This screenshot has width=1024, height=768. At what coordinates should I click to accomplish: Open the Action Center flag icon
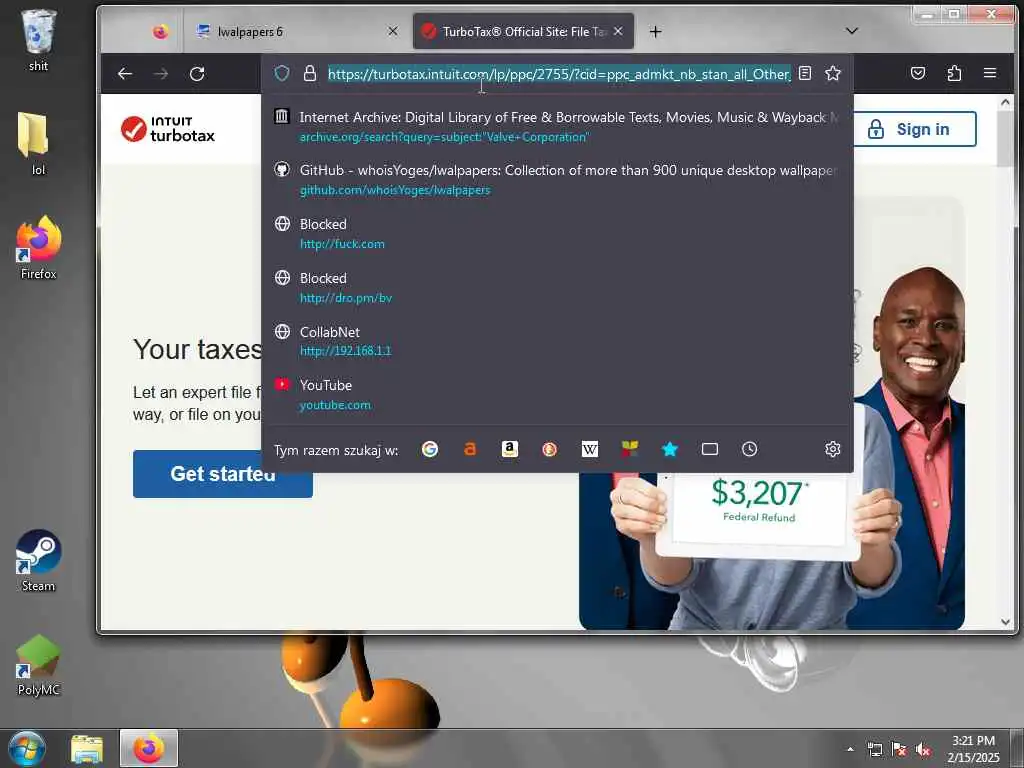tap(899, 750)
